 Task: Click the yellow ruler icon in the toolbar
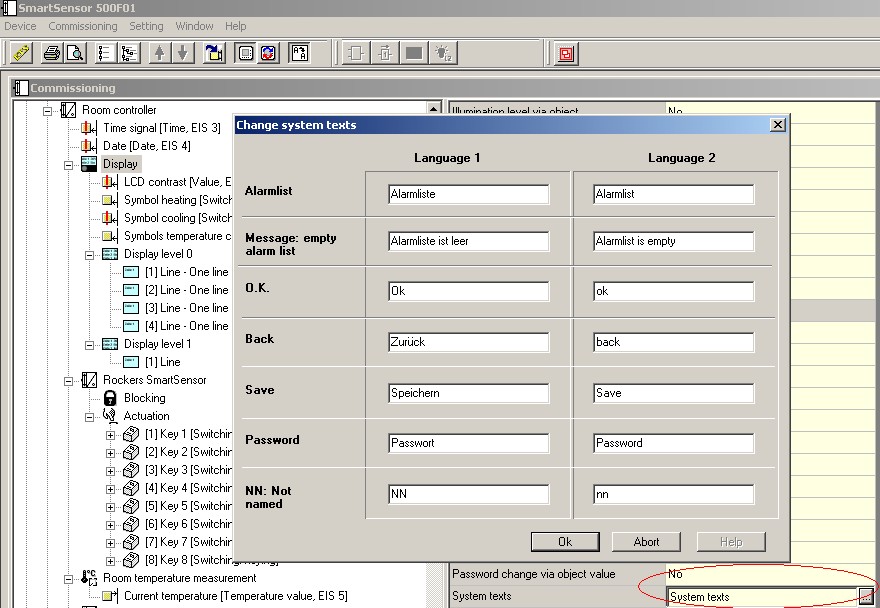tap(21, 53)
